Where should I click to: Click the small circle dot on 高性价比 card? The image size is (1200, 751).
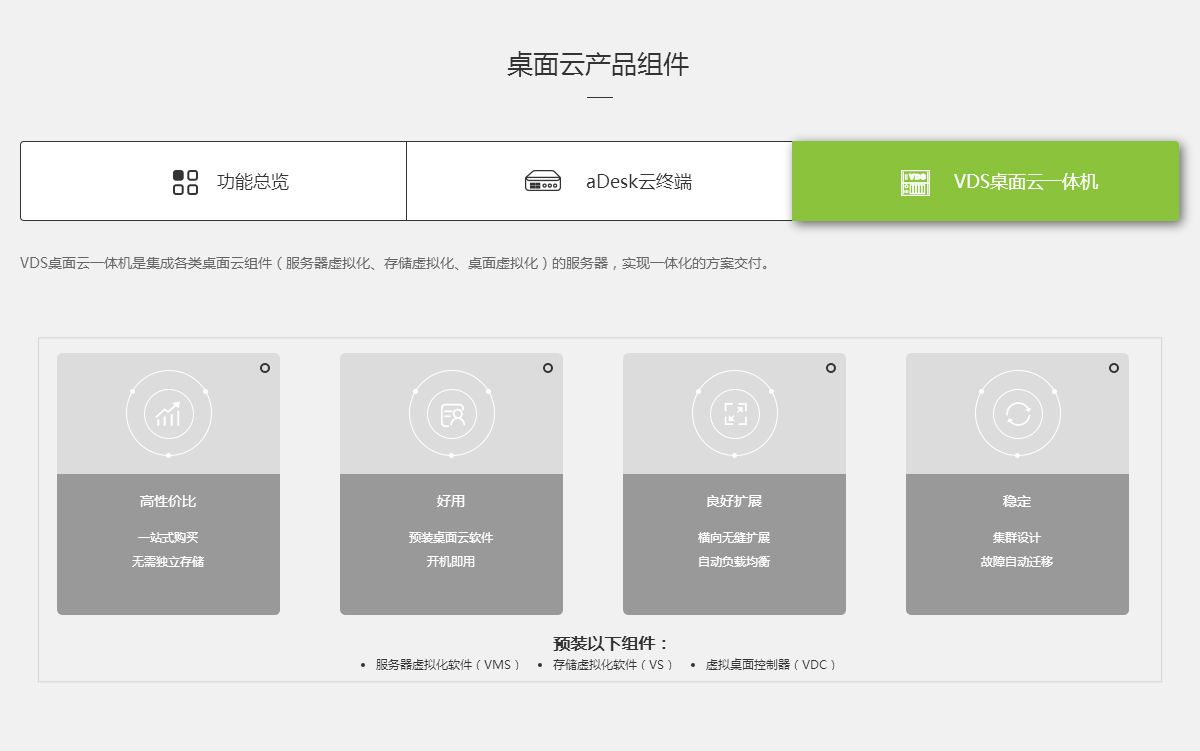point(265,368)
